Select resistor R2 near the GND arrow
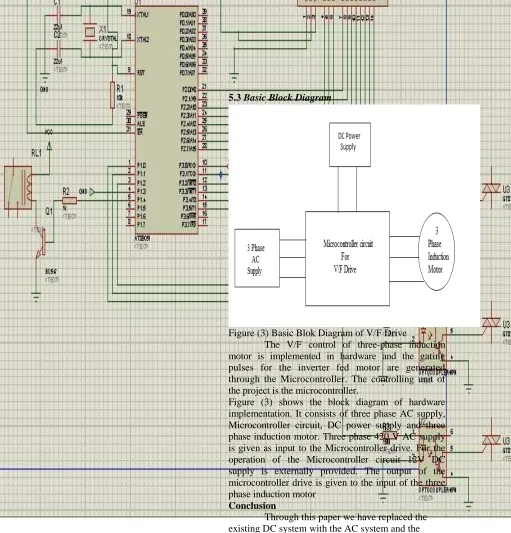 coord(70,201)
